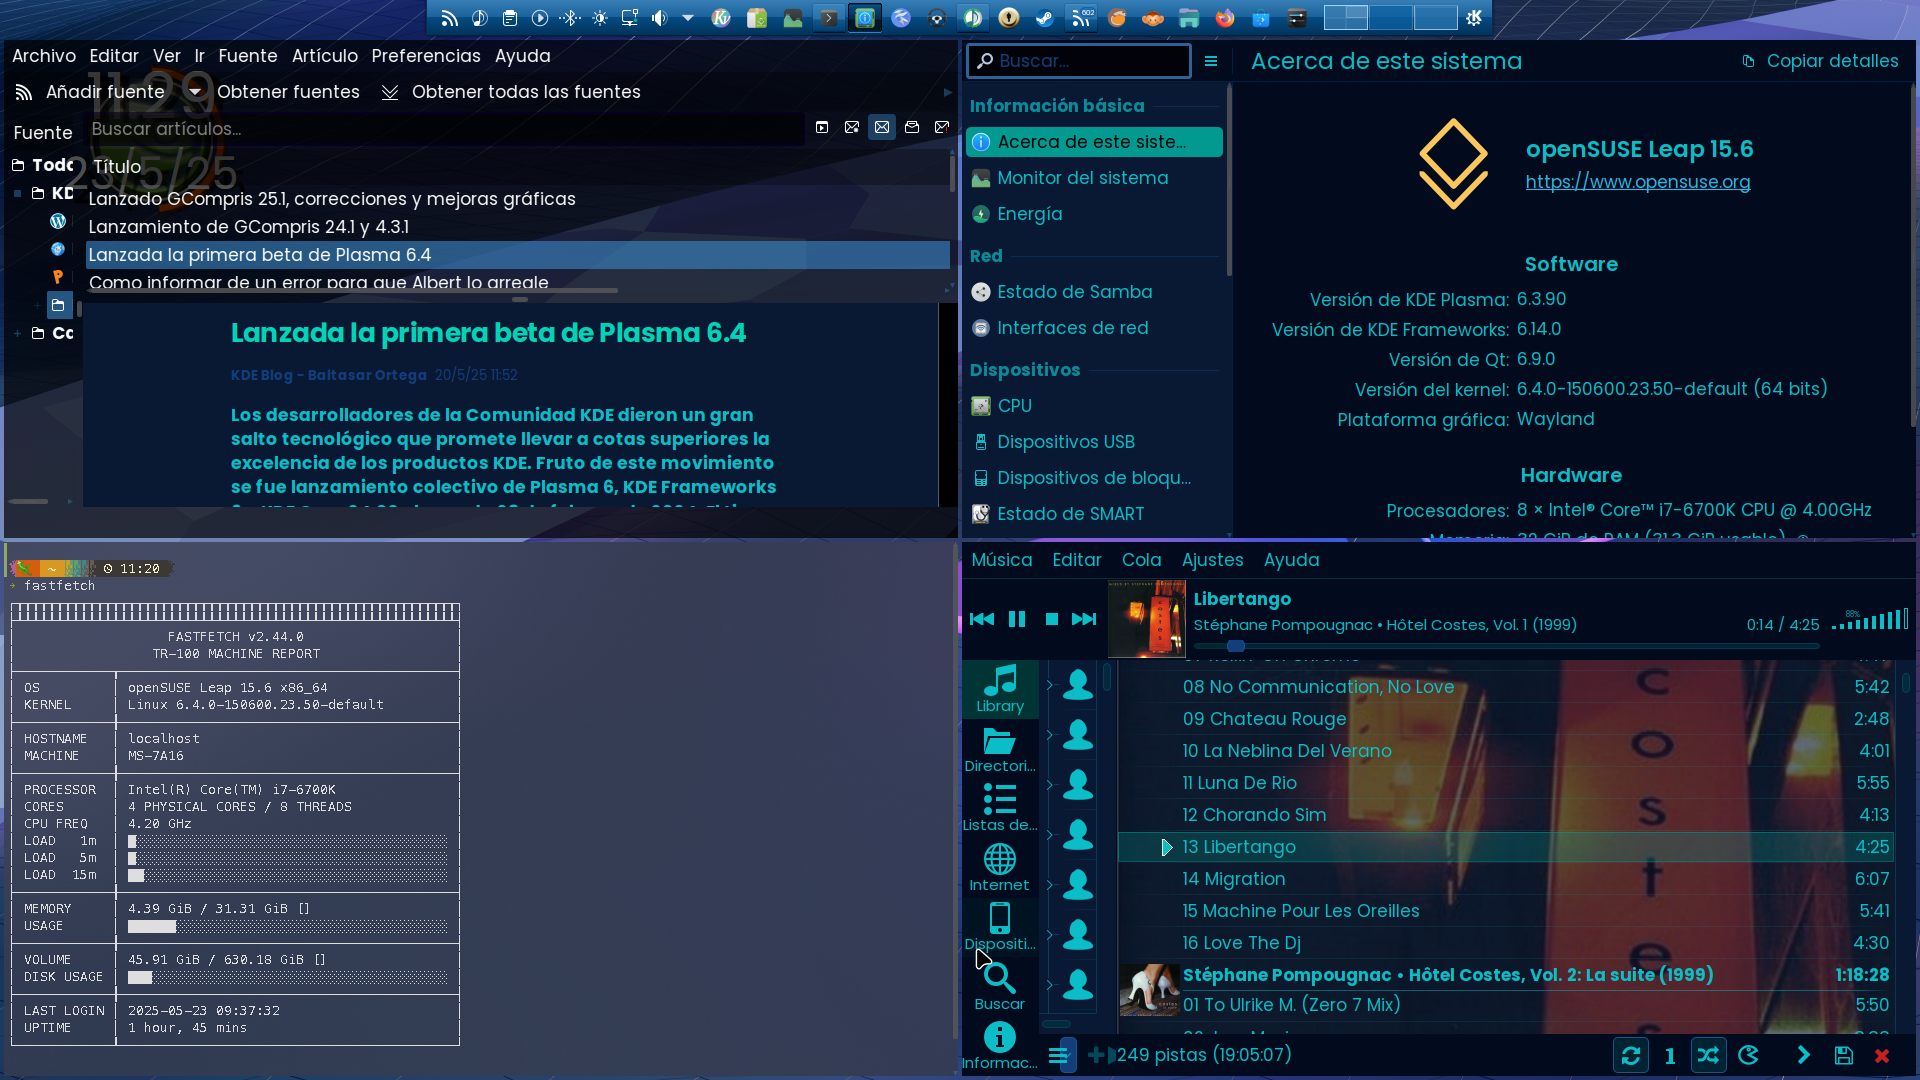Open Internet sidebar section in music player
This screenshot has width=1920, height=1080.
(x=1000, y=867)
